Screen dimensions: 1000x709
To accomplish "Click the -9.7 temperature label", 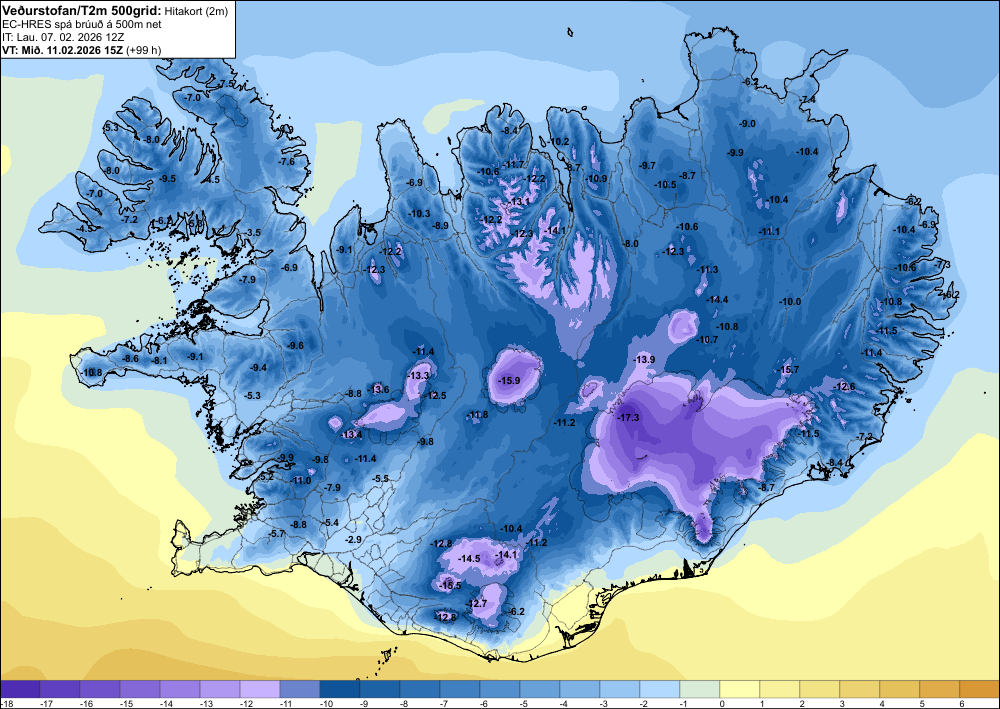I will click(x=647, y=165).
